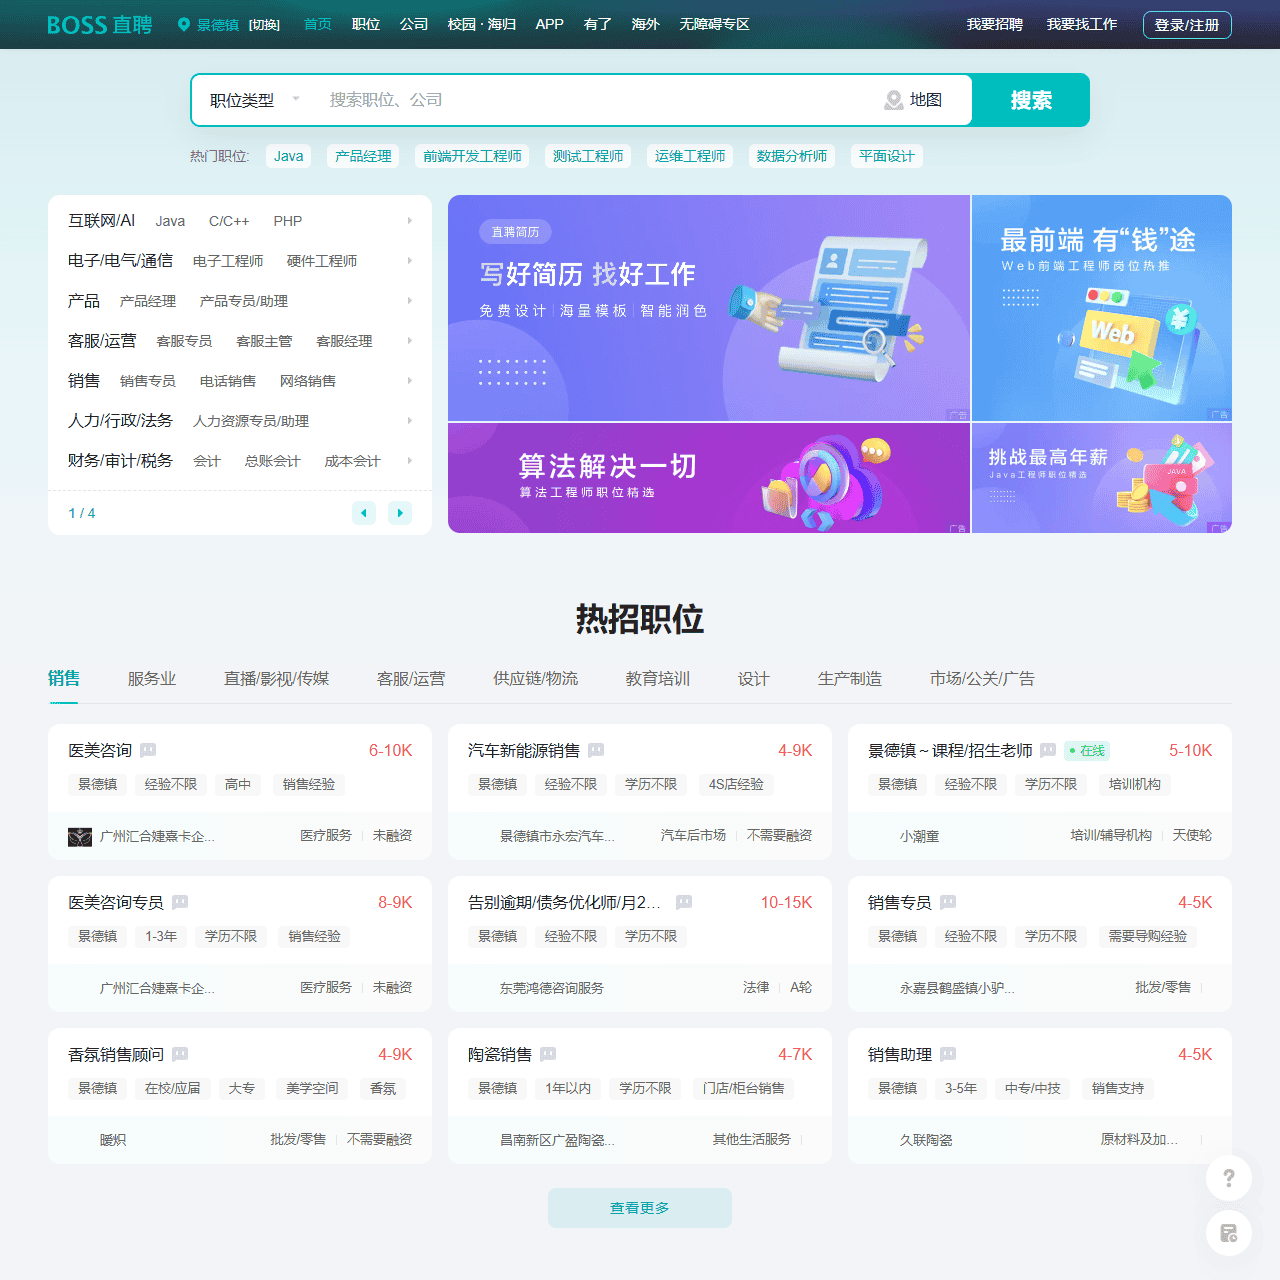1280x1280 pixels.
Task: Click the company logo on 广州汇合婕熹卡 card
Action: (80, 836)
